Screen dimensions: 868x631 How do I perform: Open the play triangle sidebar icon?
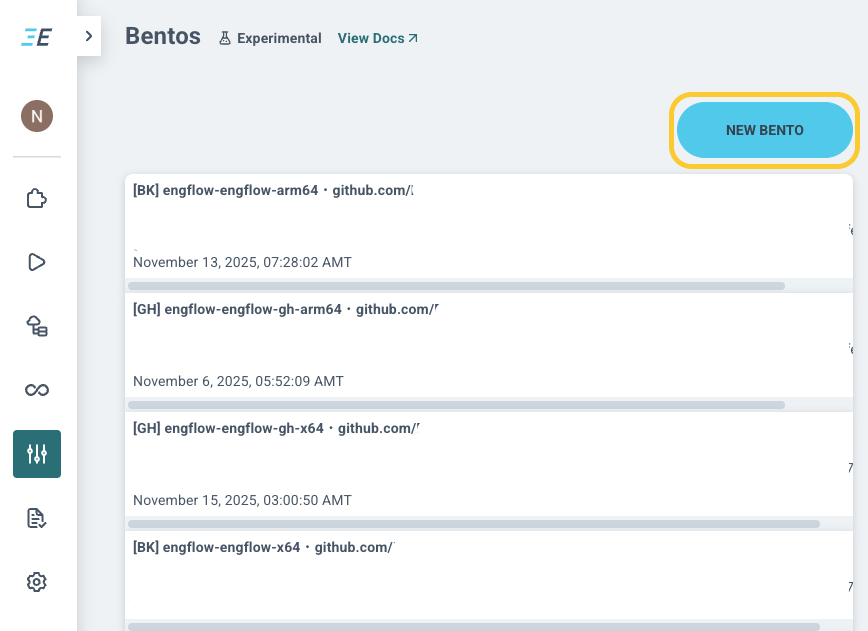[37, 262]
